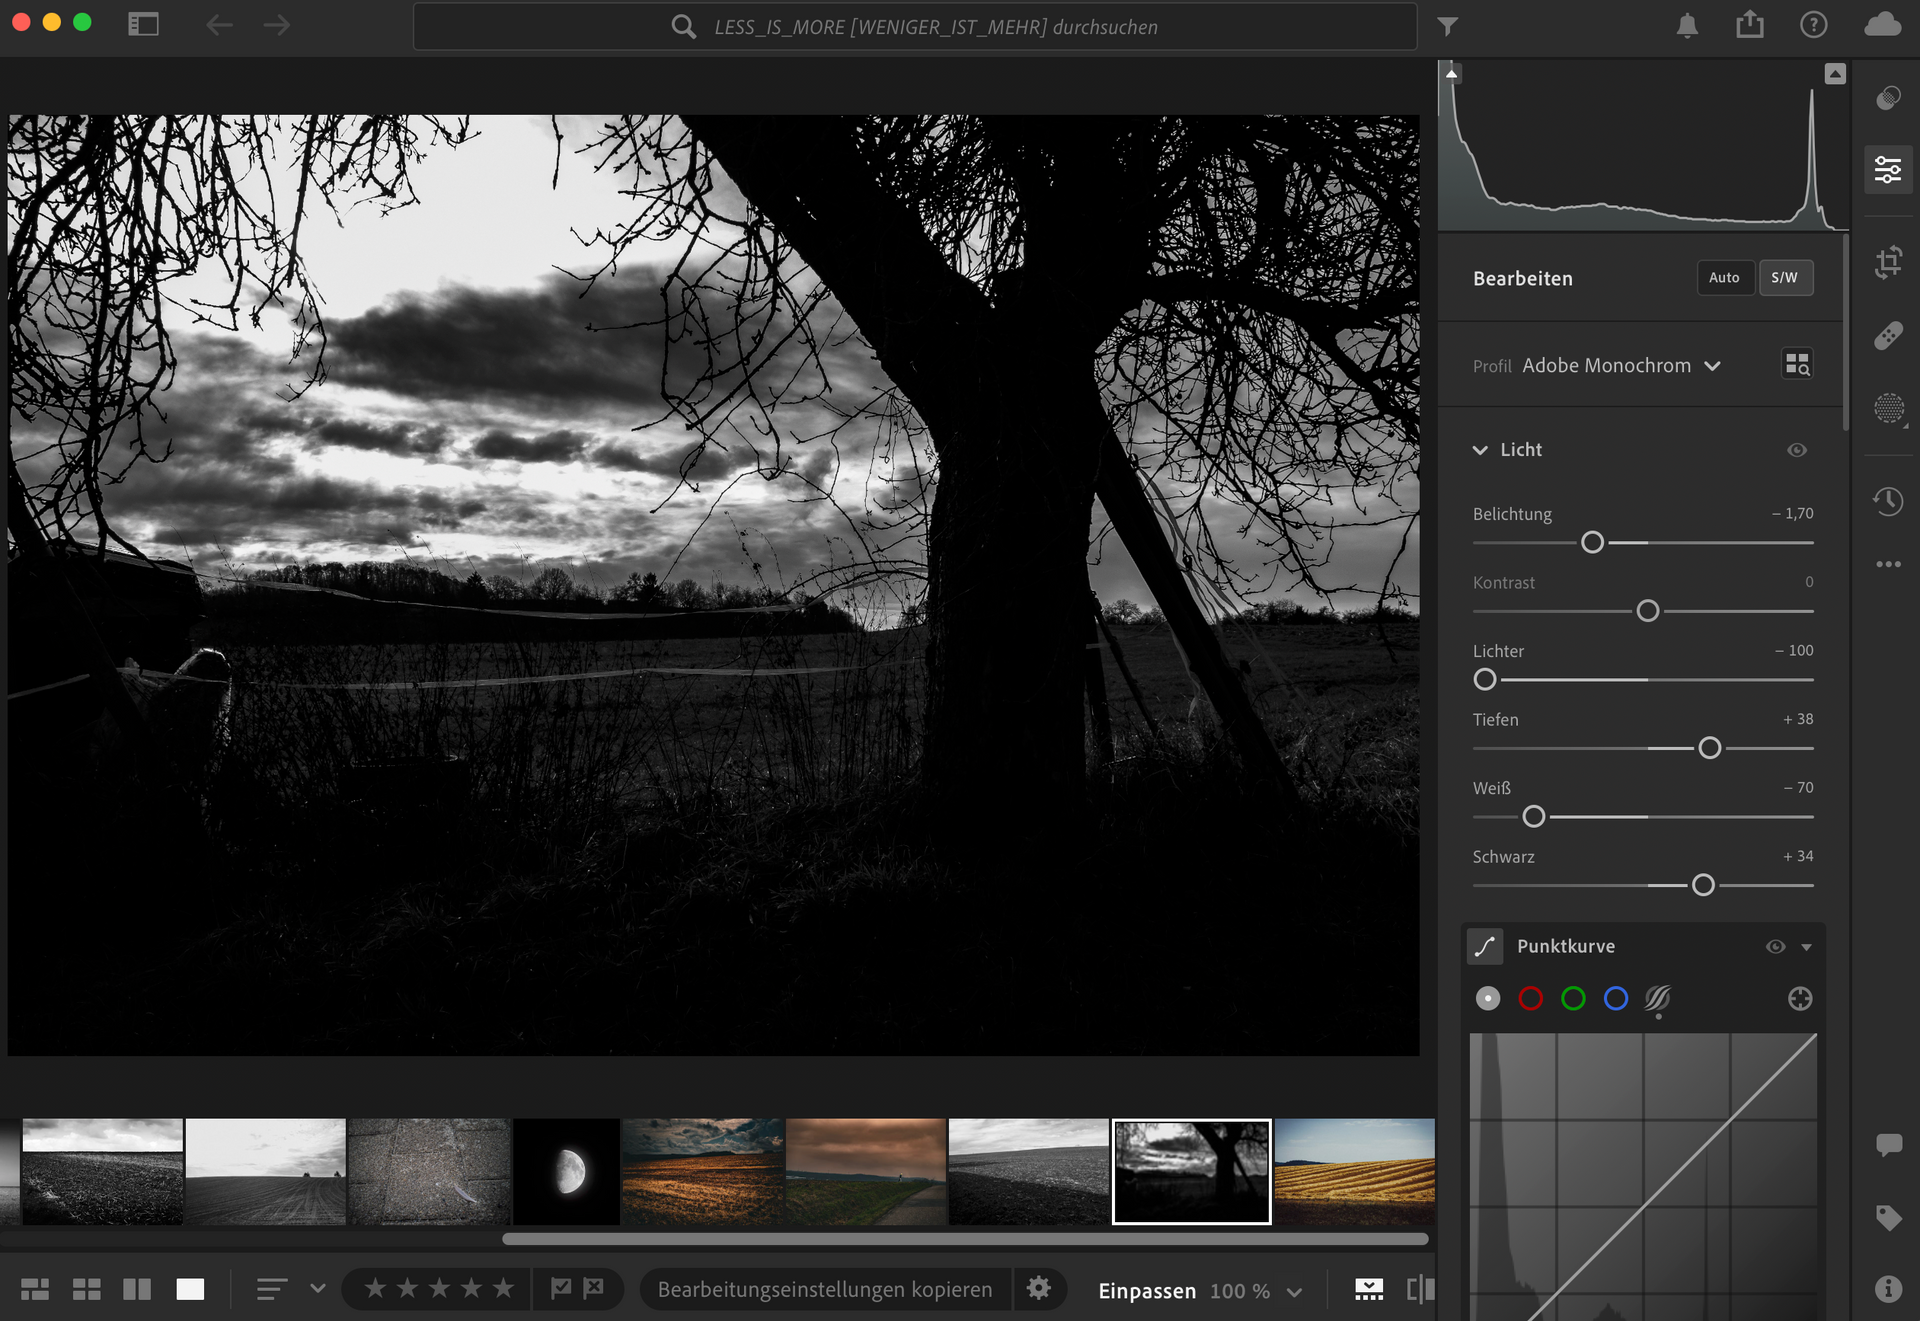Click the filter funnel icon
Viewport: 1920px width, 1321px height.
click(1447, 27)
